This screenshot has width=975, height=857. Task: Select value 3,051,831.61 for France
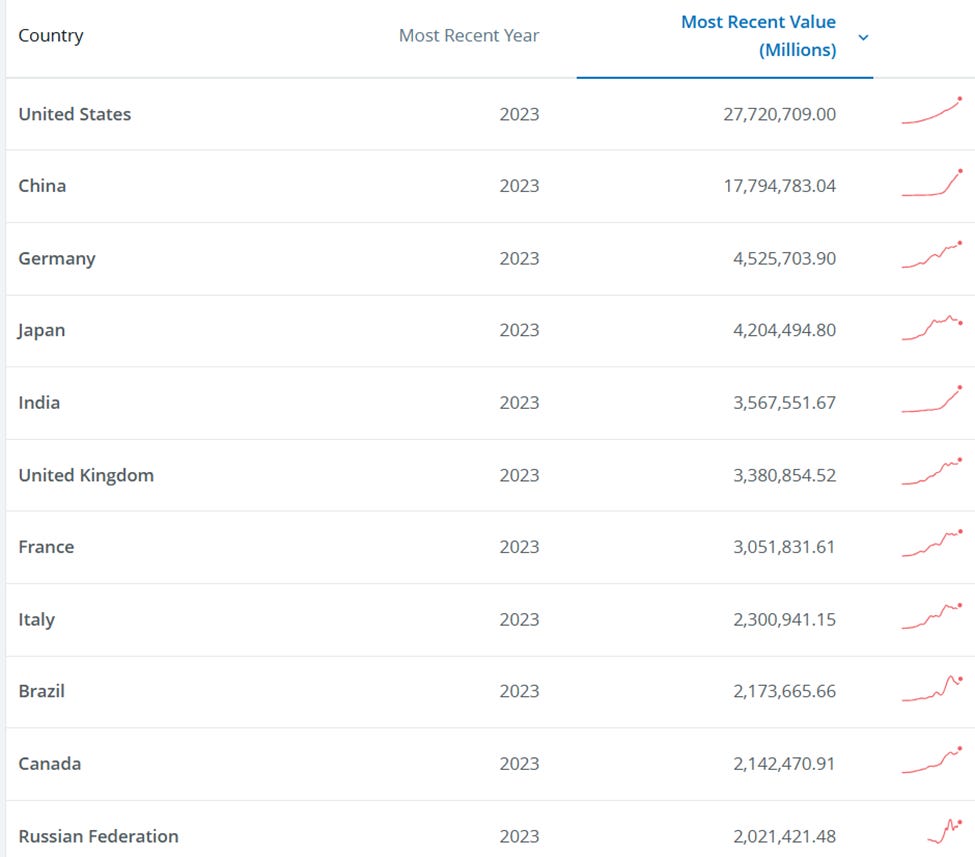[784, 547]
